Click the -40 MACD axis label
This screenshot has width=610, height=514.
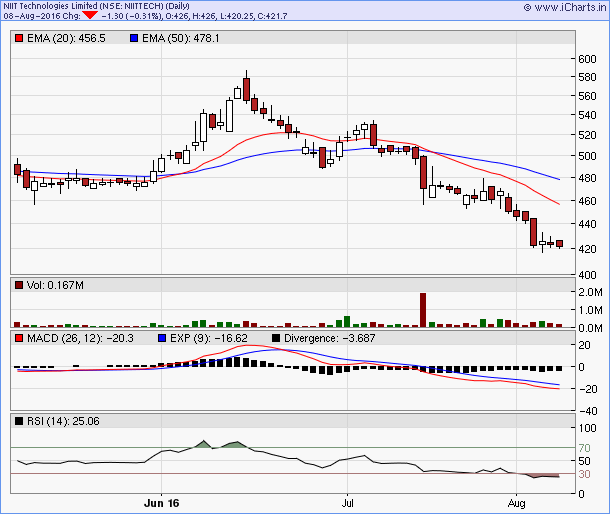tap(588, 411)
